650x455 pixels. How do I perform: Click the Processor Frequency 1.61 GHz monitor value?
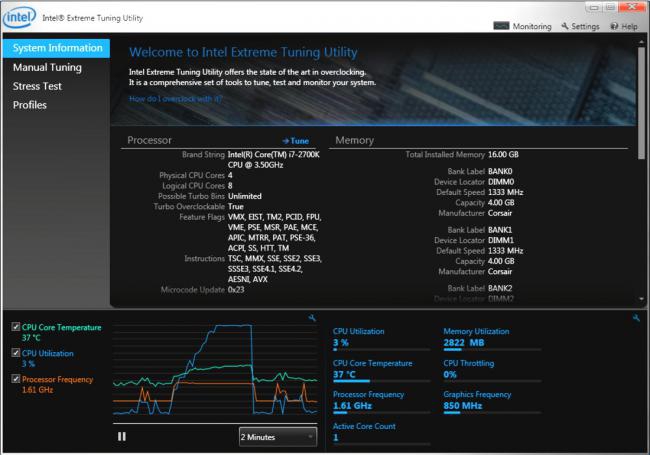[x=352, y=406]
